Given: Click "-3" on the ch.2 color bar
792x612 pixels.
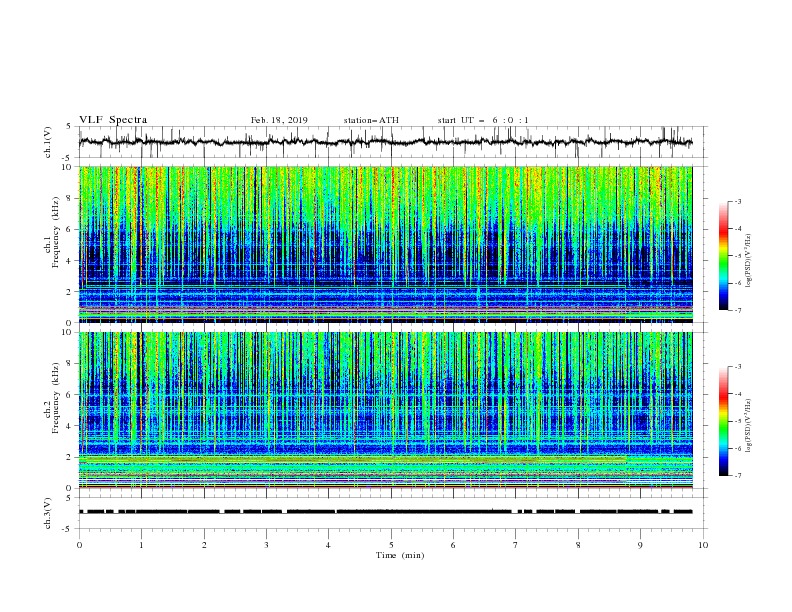Looking at the screenshot, I should pos(737,367).
